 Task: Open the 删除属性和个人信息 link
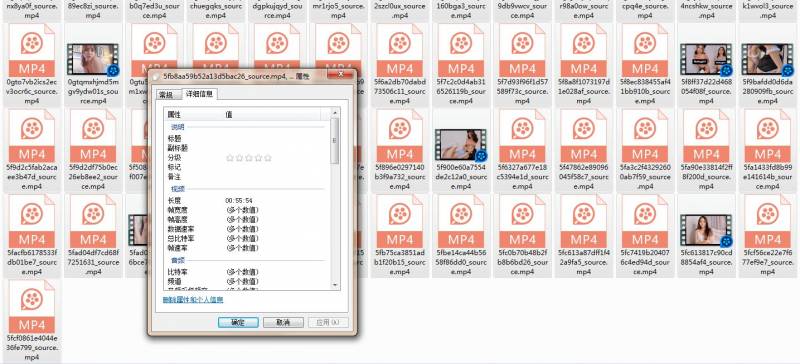coord(193,300)
